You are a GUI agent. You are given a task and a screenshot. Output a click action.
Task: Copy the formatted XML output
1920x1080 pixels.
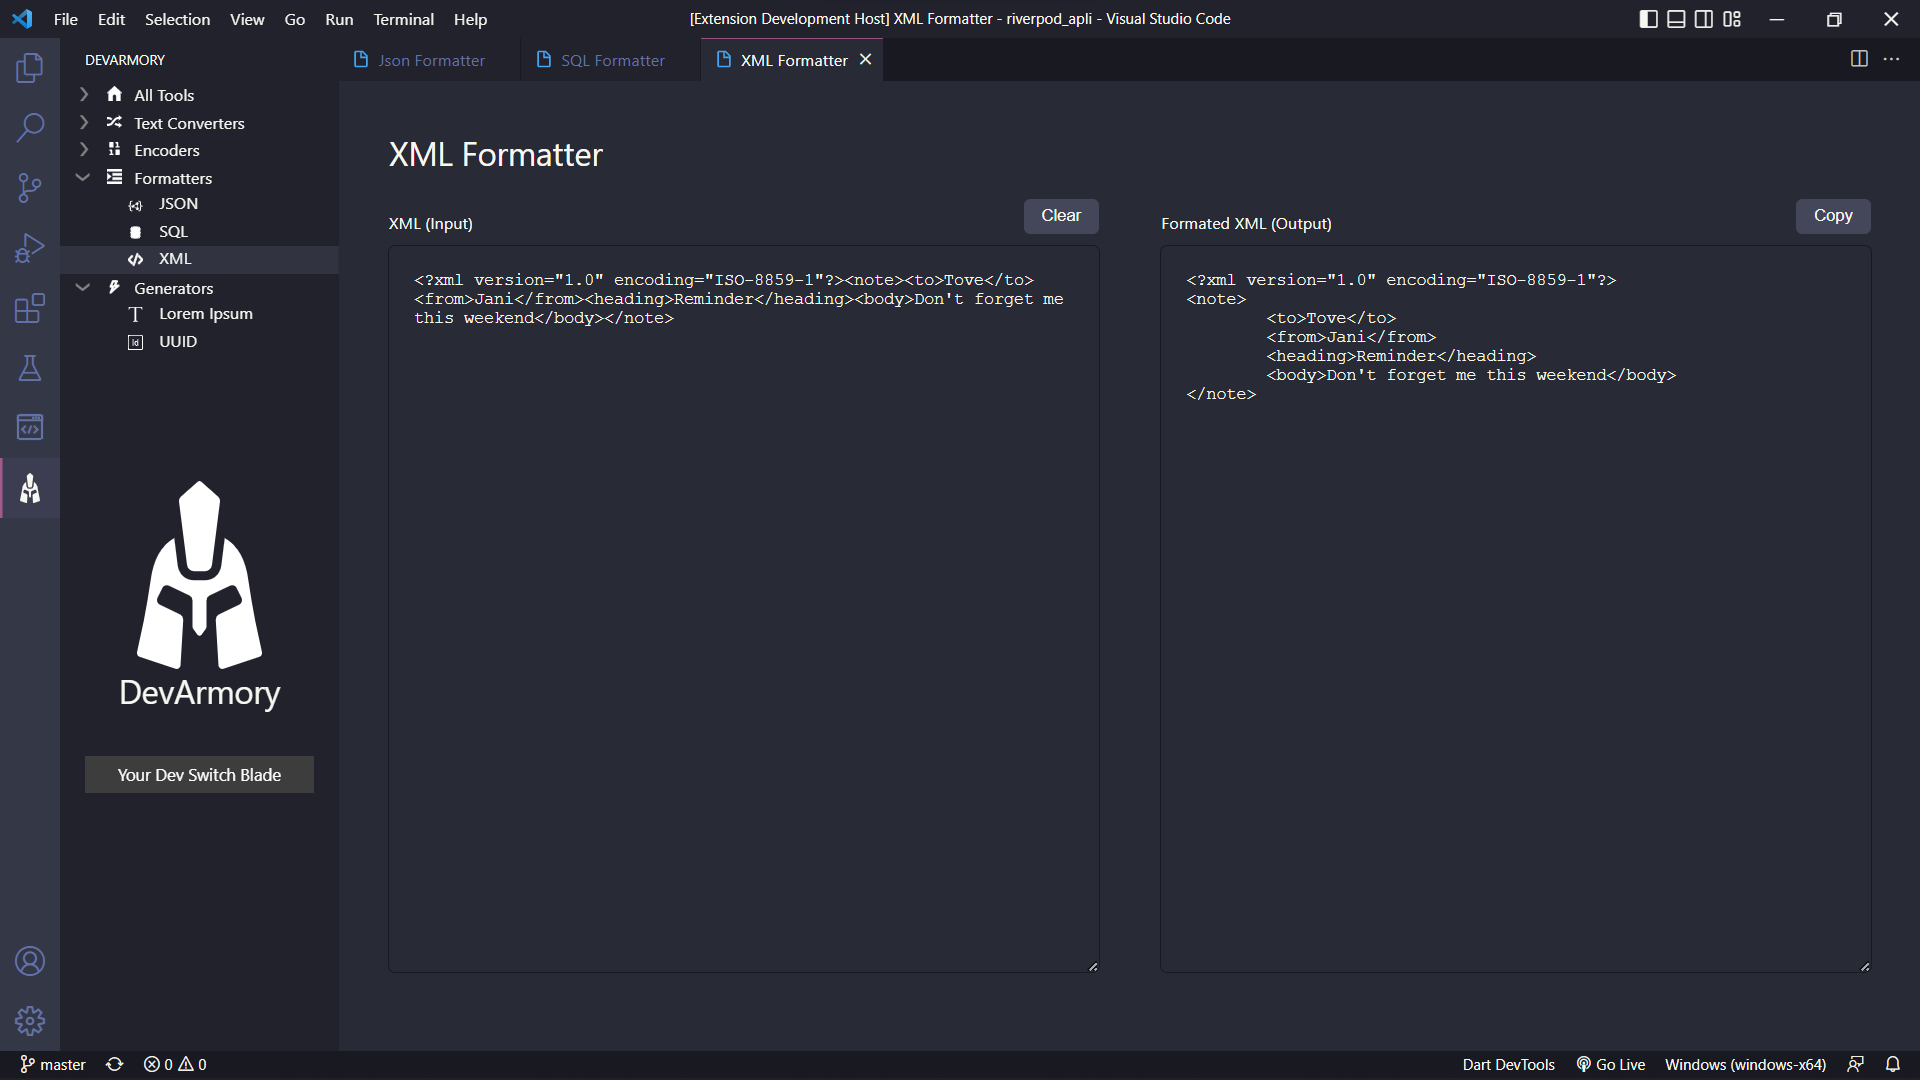(x=1833, y=216)
